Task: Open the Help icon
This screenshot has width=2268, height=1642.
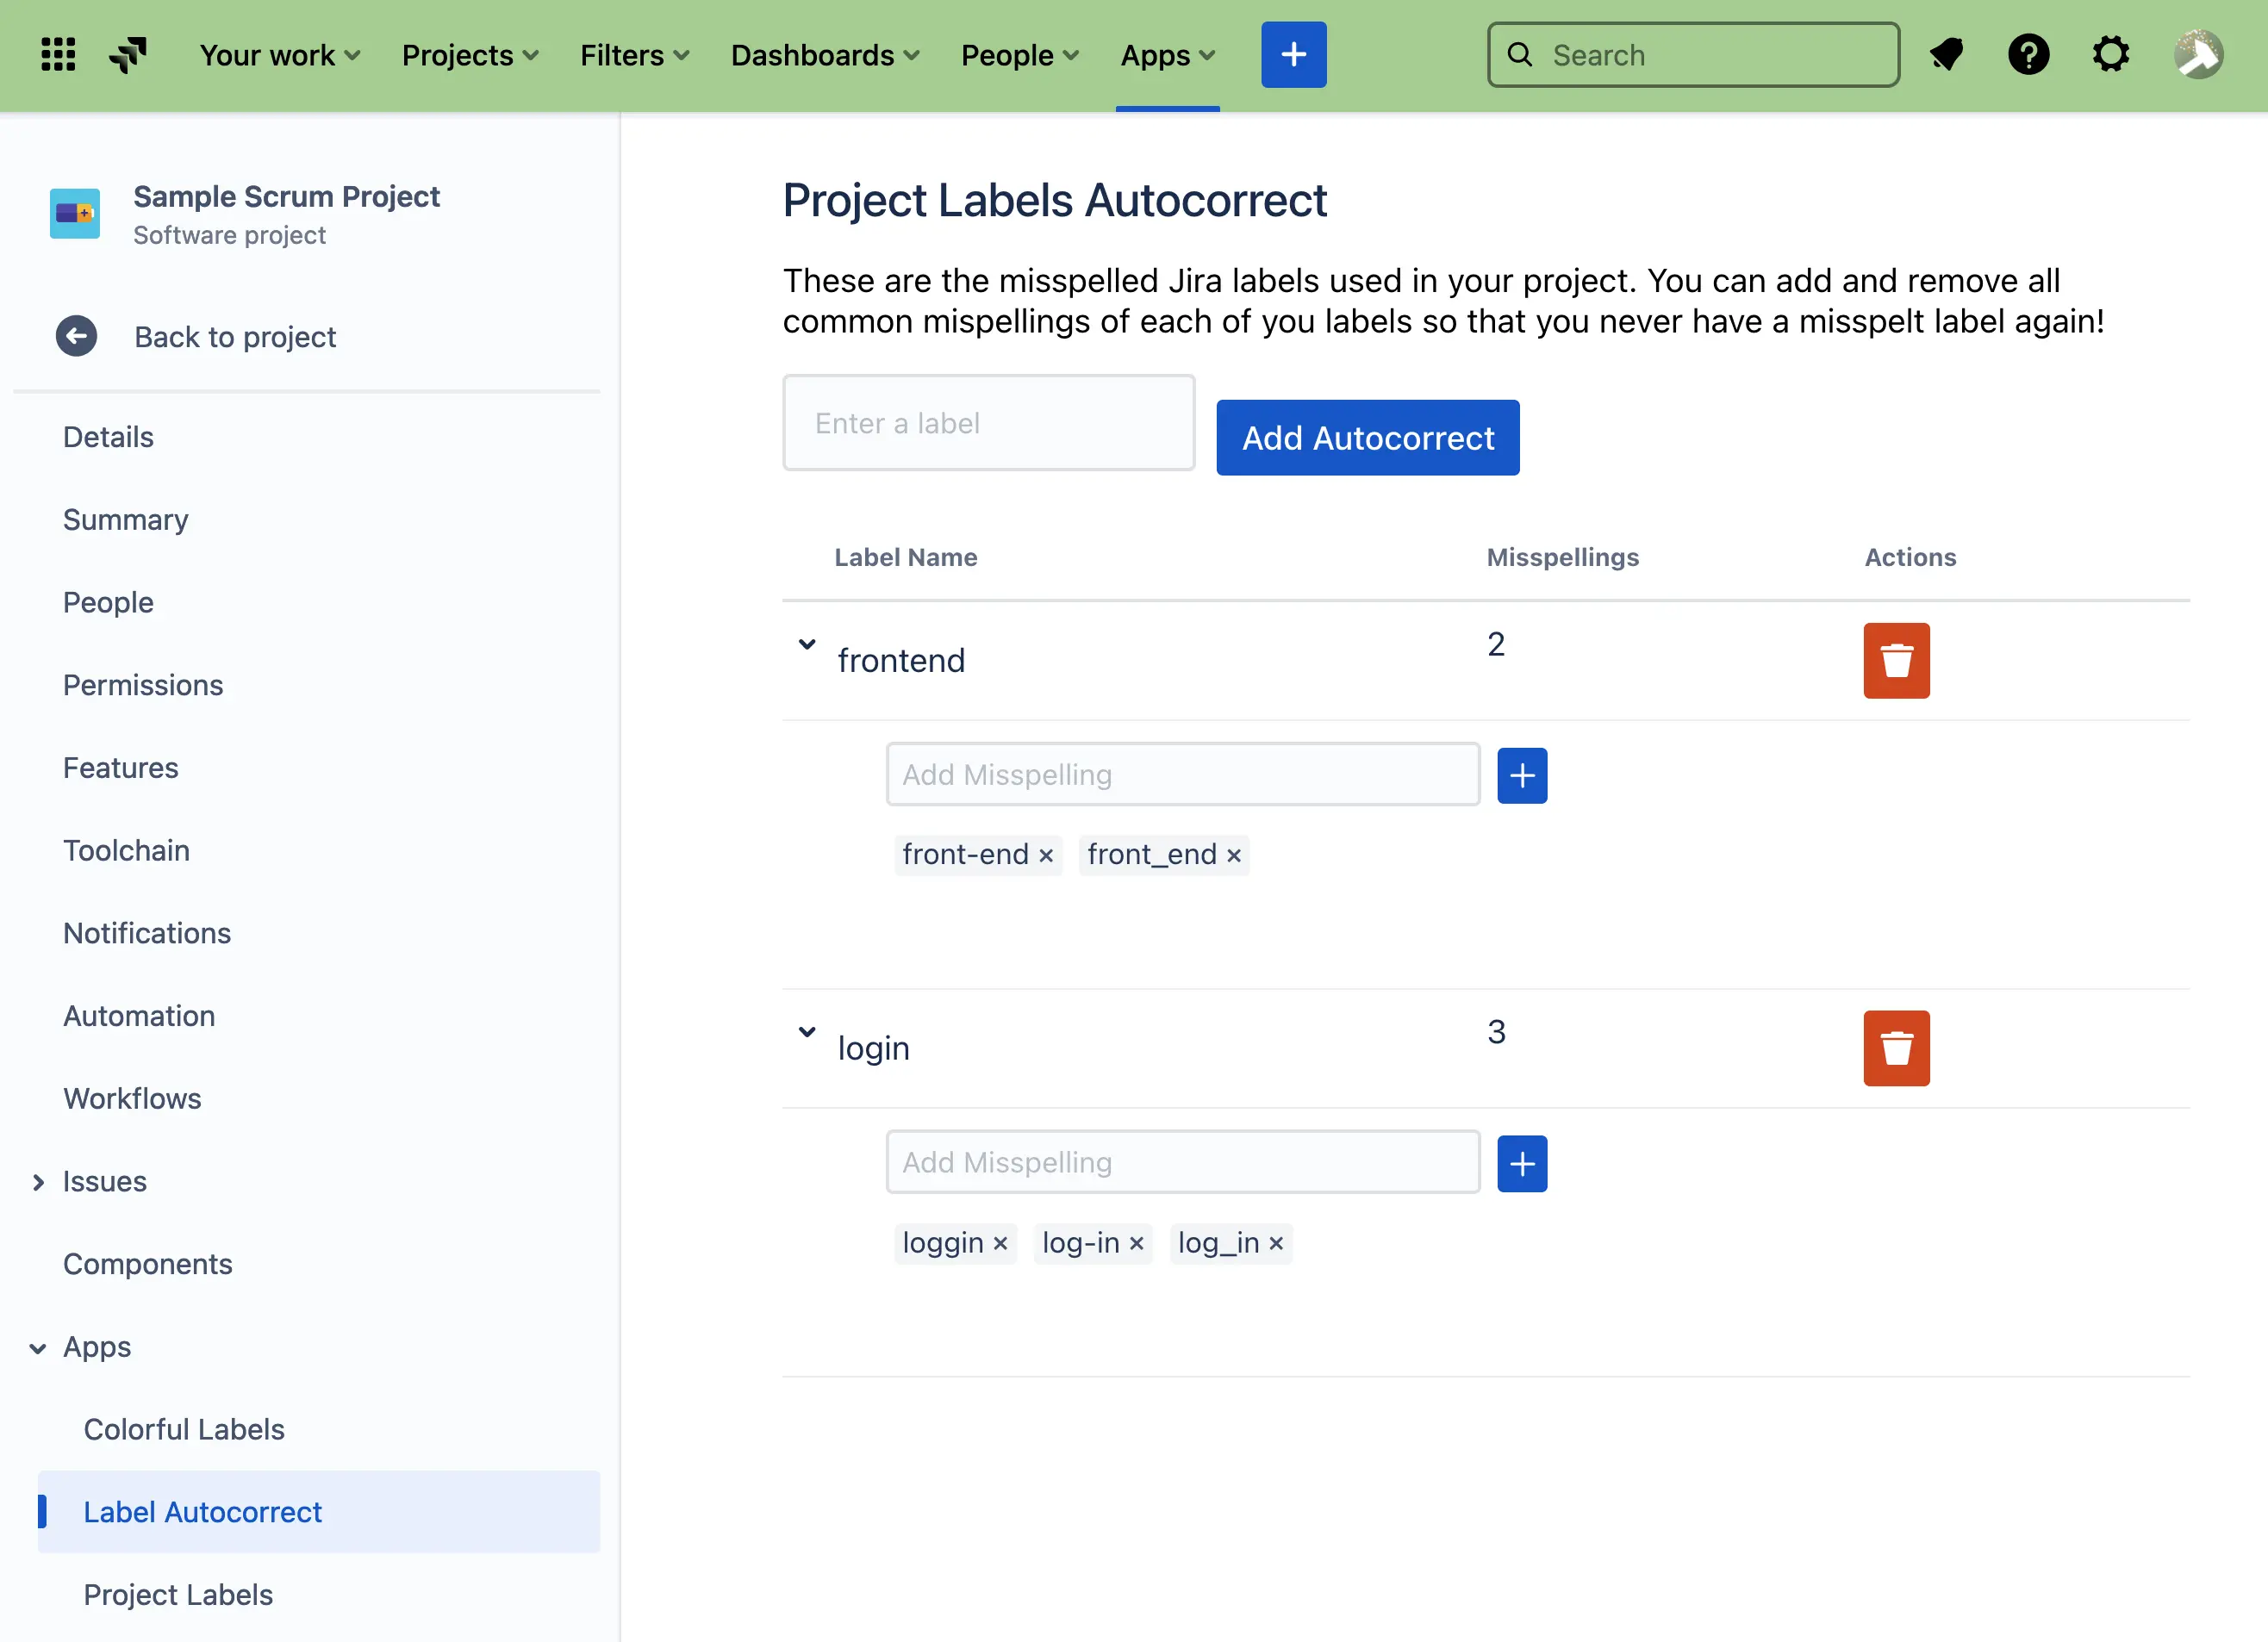Action: pyautogui.click(x=2029, y=54)
